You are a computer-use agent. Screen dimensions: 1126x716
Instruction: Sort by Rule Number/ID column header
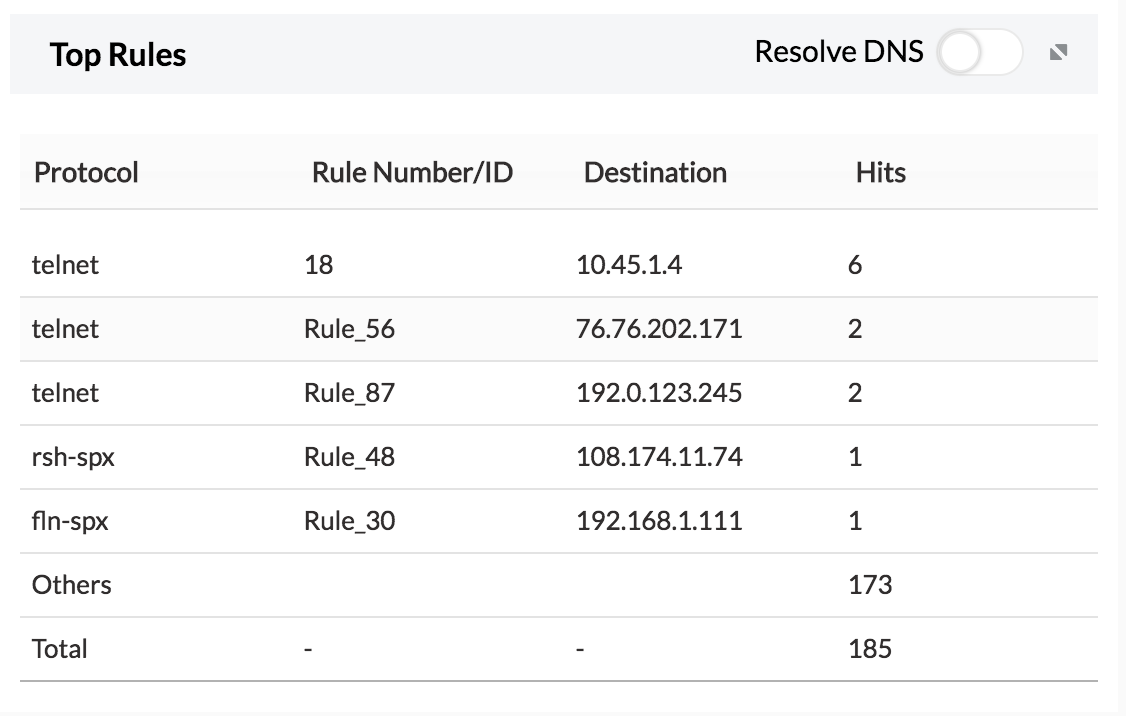pos(412,172)
